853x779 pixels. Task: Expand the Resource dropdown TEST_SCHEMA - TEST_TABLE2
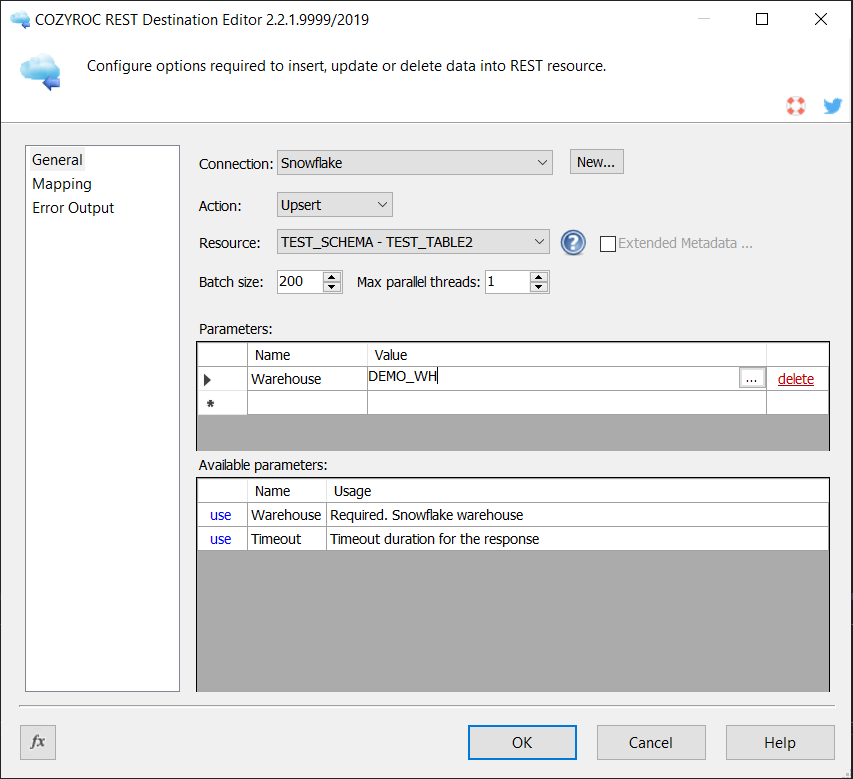click(x=413, y=242)
